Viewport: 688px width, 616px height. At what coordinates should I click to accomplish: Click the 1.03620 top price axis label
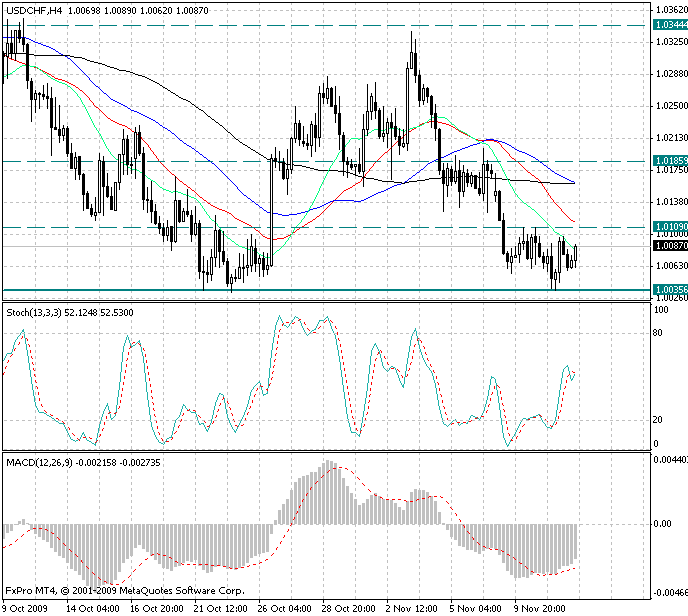tap(669, 10)
